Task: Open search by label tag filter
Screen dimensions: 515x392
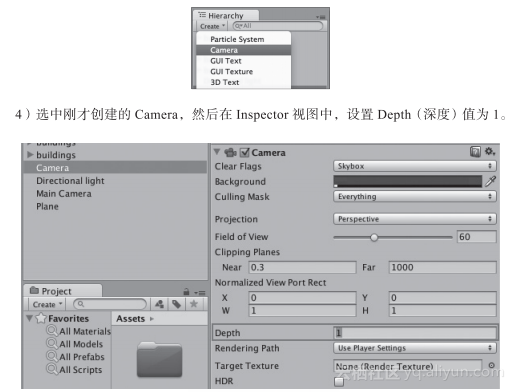Action: coord(176,304)
